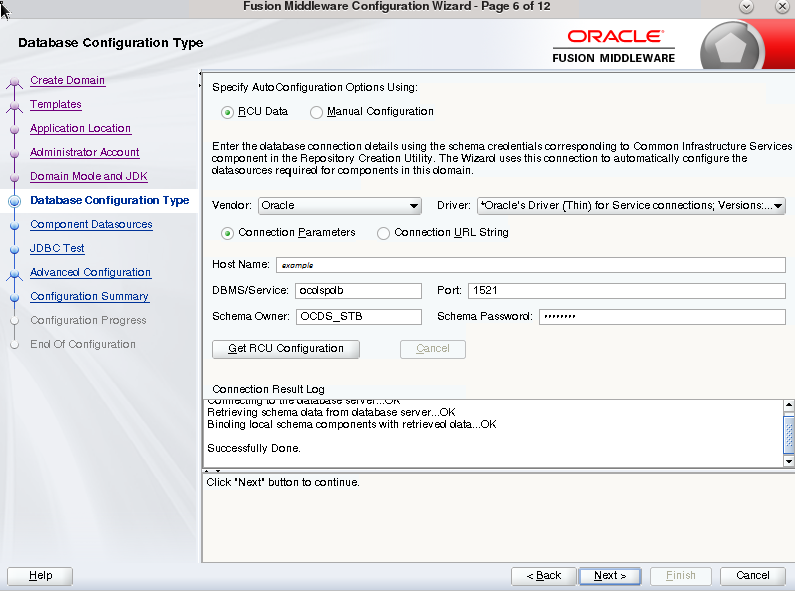Click the Configuration Summary step node icon
Viewport: 795px width, 591px height.
coord(15,298)
